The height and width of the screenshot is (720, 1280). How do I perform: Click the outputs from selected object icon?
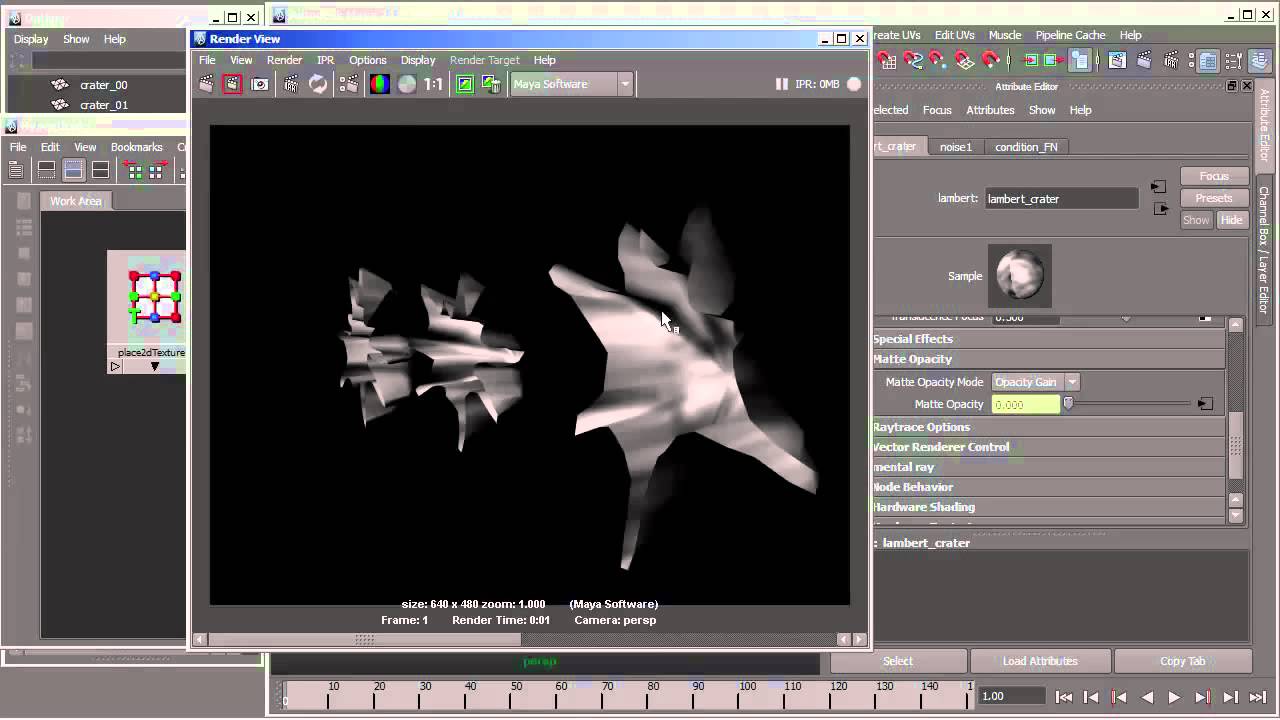[x=1052, y=60]
